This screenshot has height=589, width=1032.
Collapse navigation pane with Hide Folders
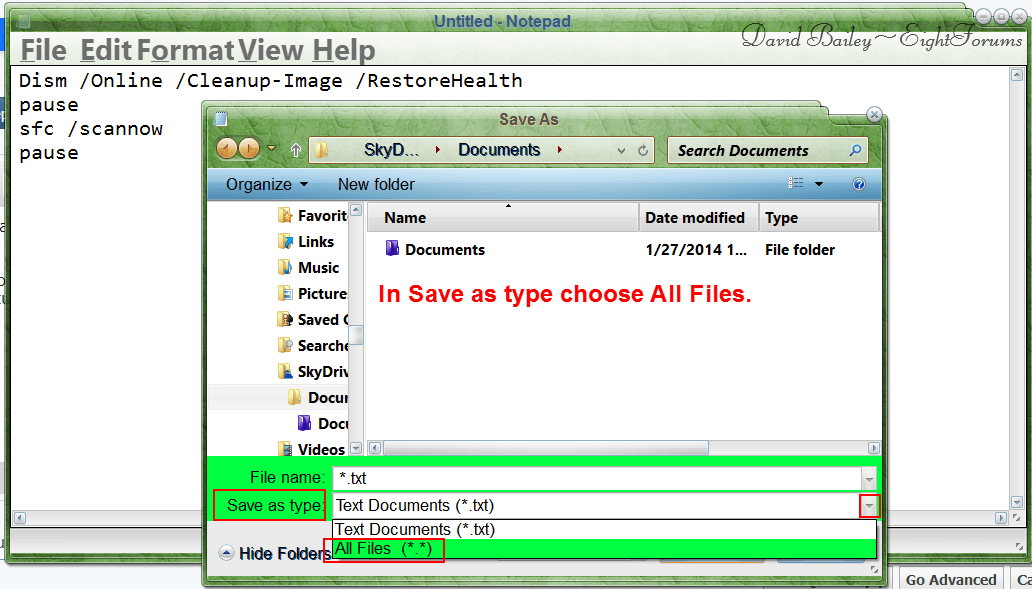pyautogui.click(x=275, y=553)
